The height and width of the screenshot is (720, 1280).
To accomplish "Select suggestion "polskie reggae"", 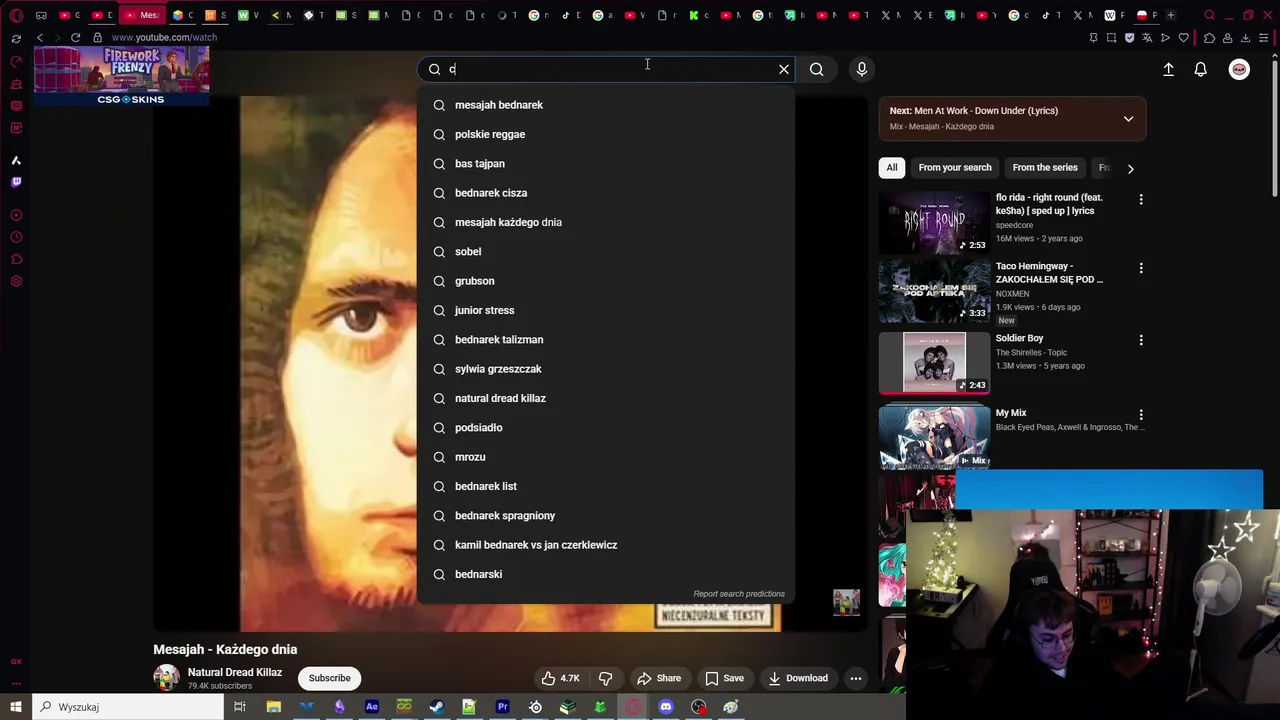I will tap(606, 134).
